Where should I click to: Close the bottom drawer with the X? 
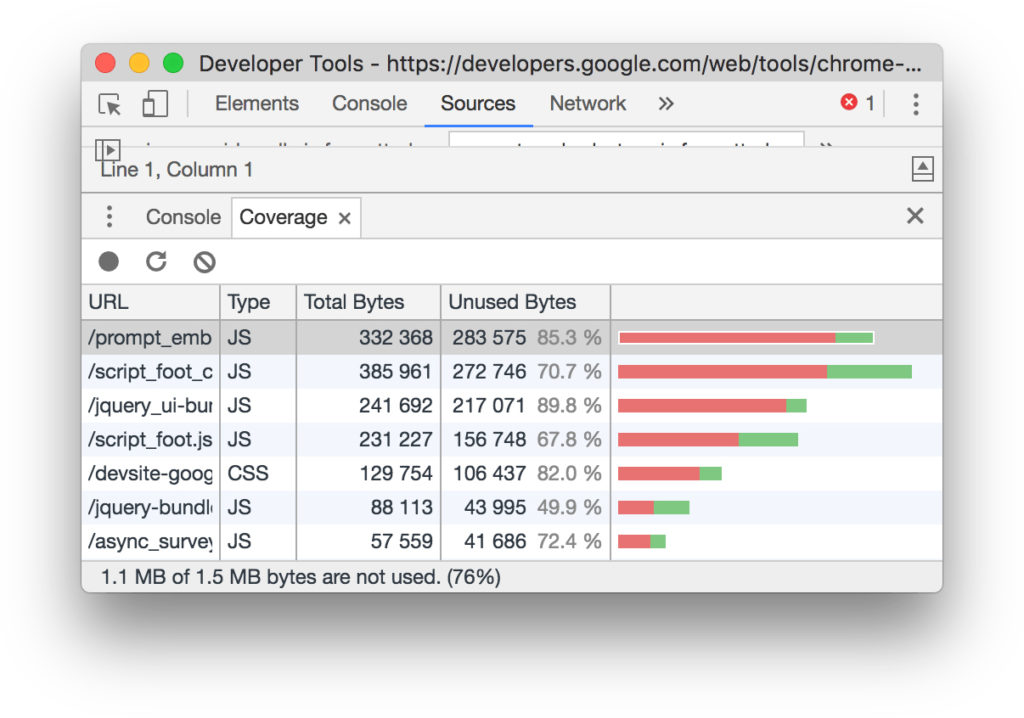click(915, 216)
